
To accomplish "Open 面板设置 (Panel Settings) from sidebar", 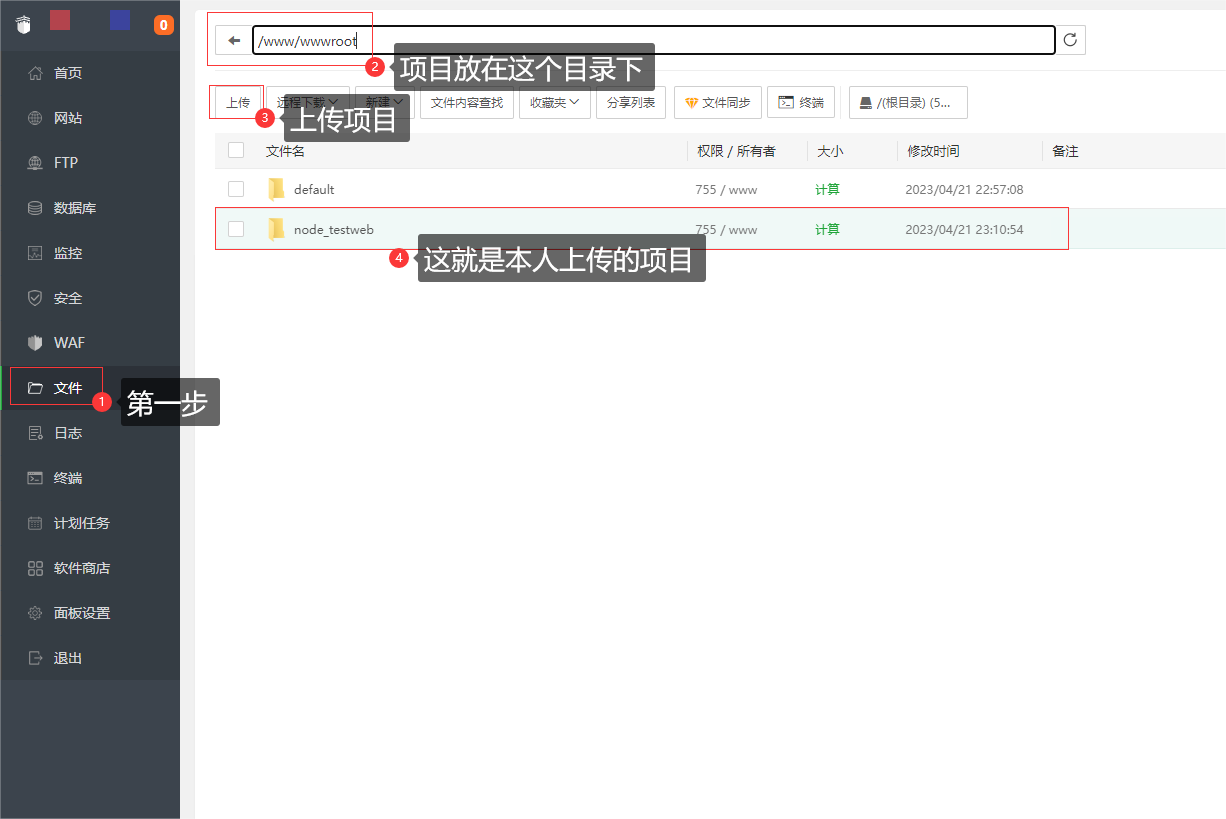I will [82, 612].
